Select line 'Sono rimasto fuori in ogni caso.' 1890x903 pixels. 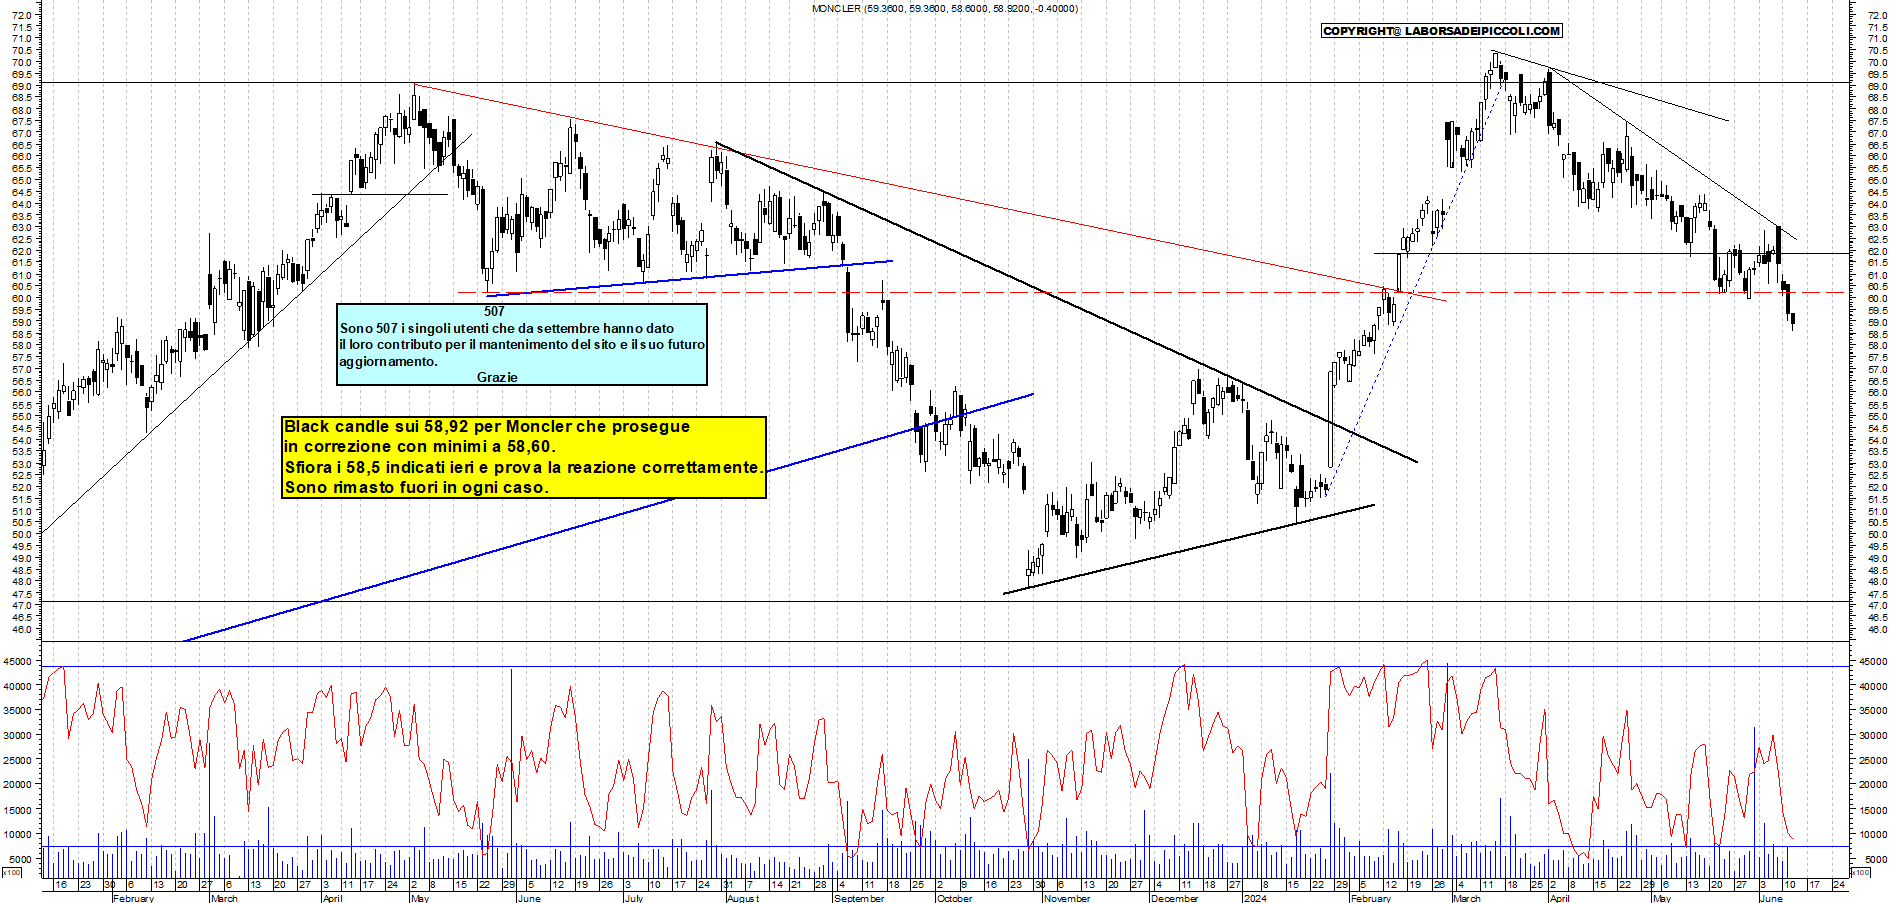(417, 488)
